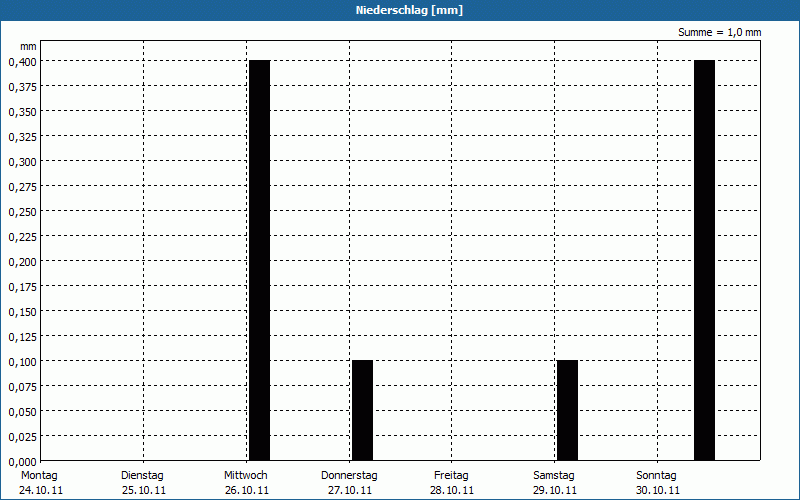The image size is (800, 500).
Task: Click the 0,350 y-axis value
Action: [x=22, y=112]
